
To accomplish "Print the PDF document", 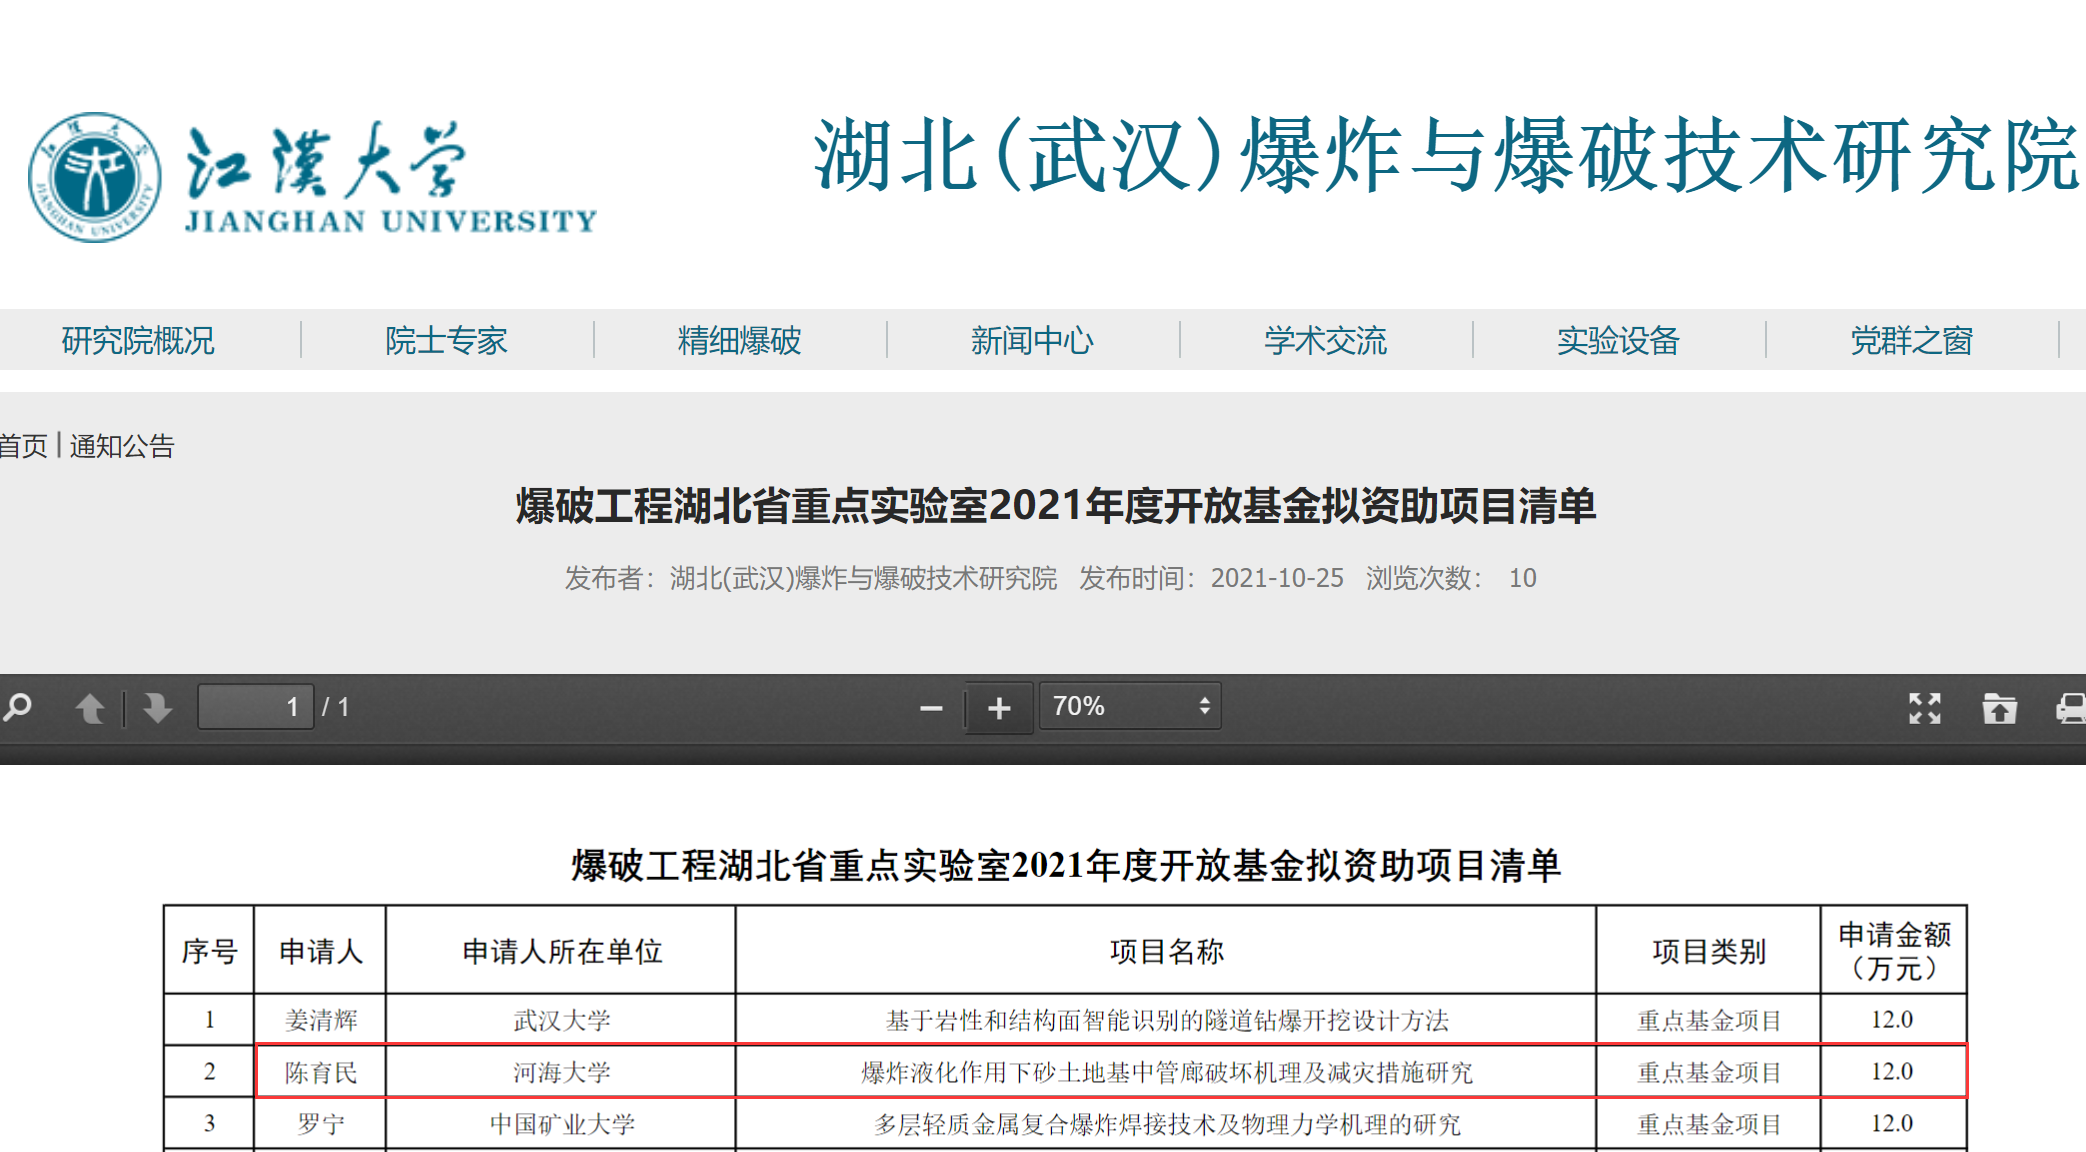I will [x=2070, y=708].
